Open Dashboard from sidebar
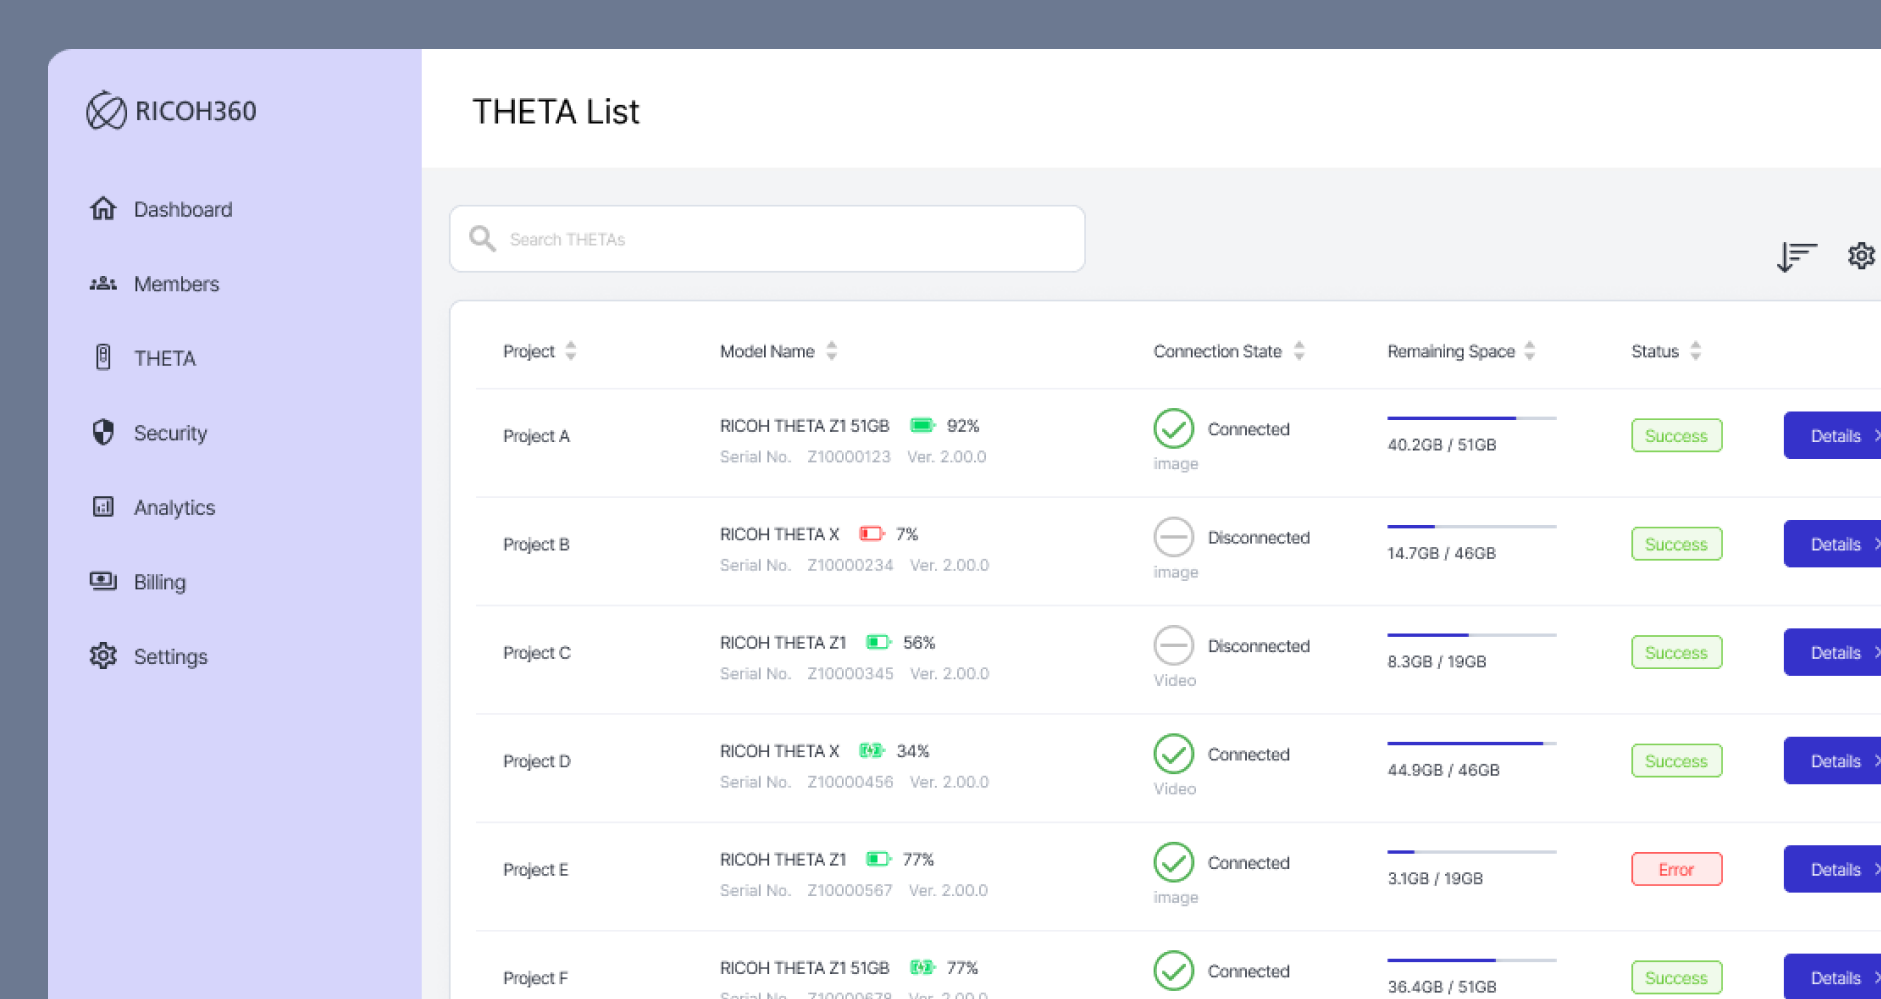The height and width of the screenshot is (999, 1881). coord(183,209)
